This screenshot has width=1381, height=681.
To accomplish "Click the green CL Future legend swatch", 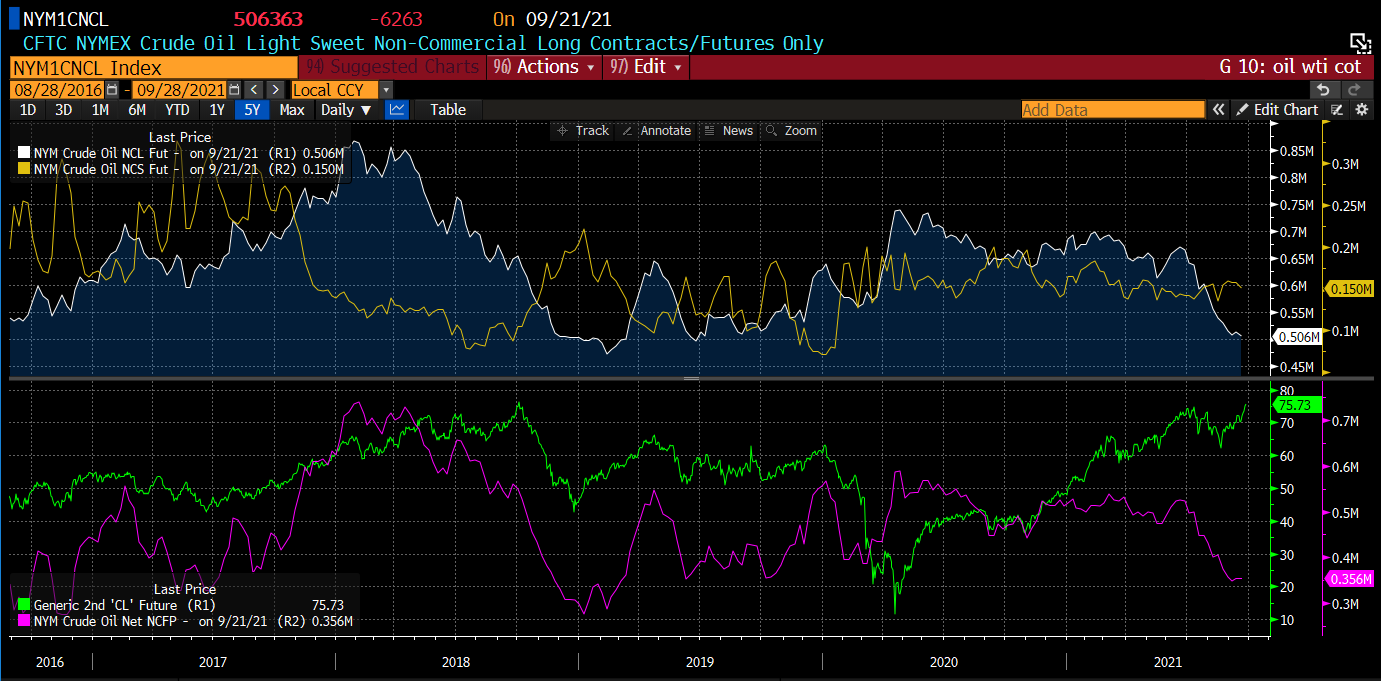I will pos(23,605).
